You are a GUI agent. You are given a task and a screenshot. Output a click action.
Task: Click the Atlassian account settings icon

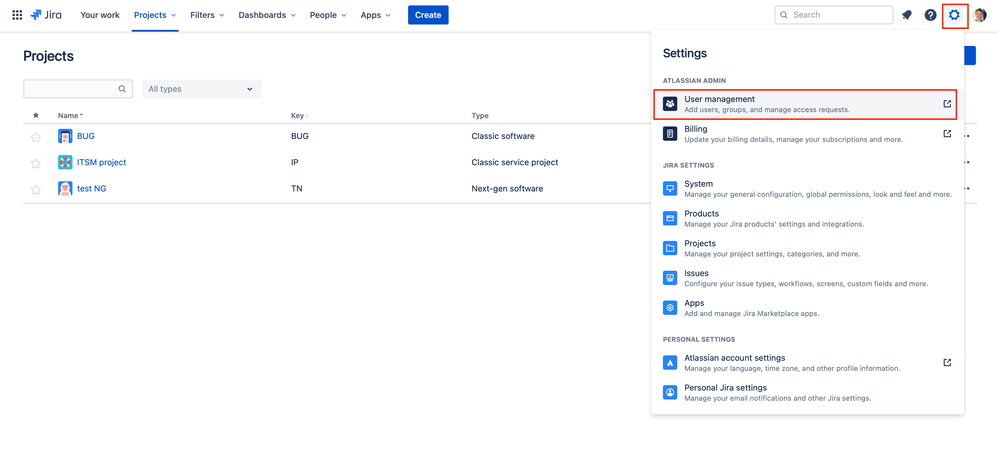coord(670,363)
